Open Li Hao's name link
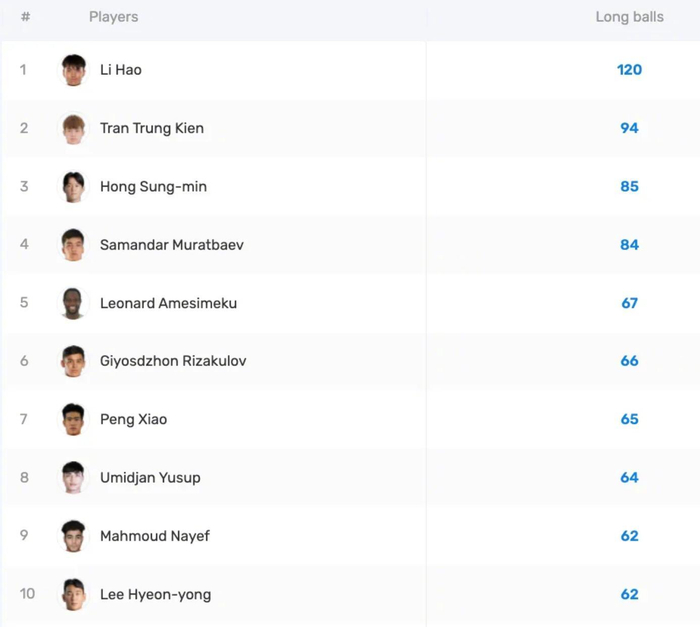700x627 pixels. [x=121, y=70]
